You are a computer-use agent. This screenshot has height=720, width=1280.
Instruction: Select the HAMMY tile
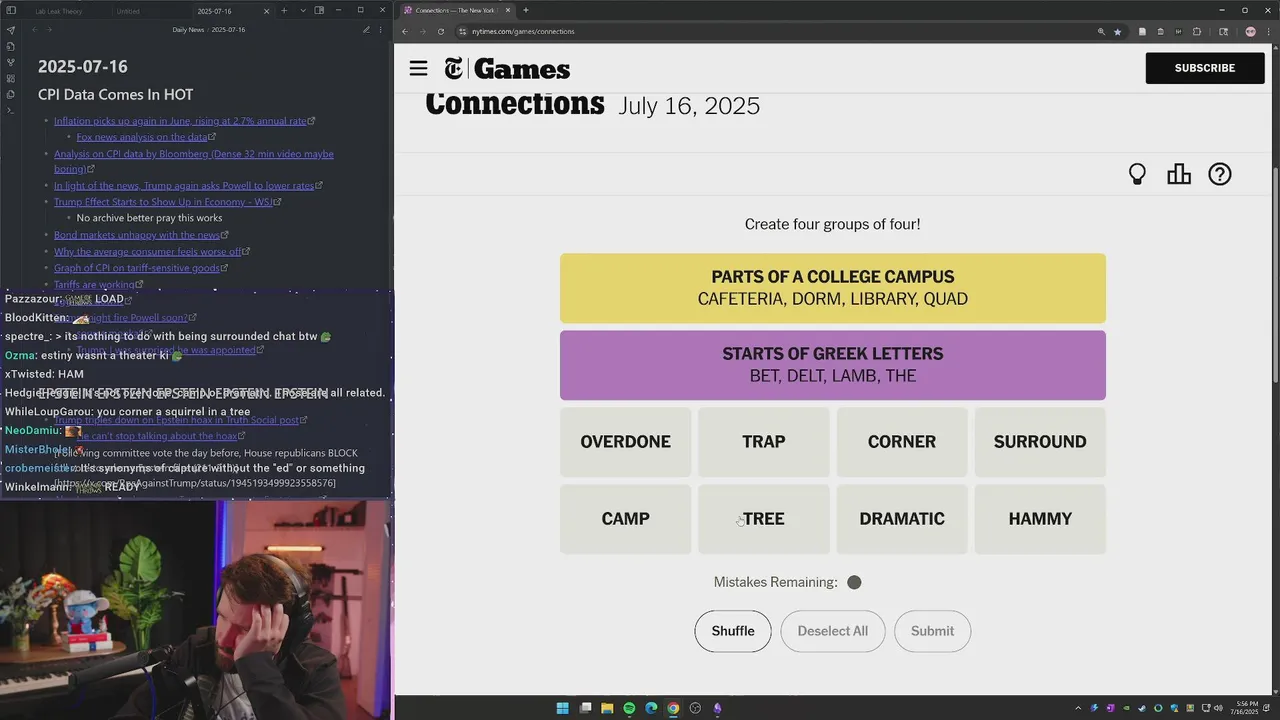[x=1040, y=519]
